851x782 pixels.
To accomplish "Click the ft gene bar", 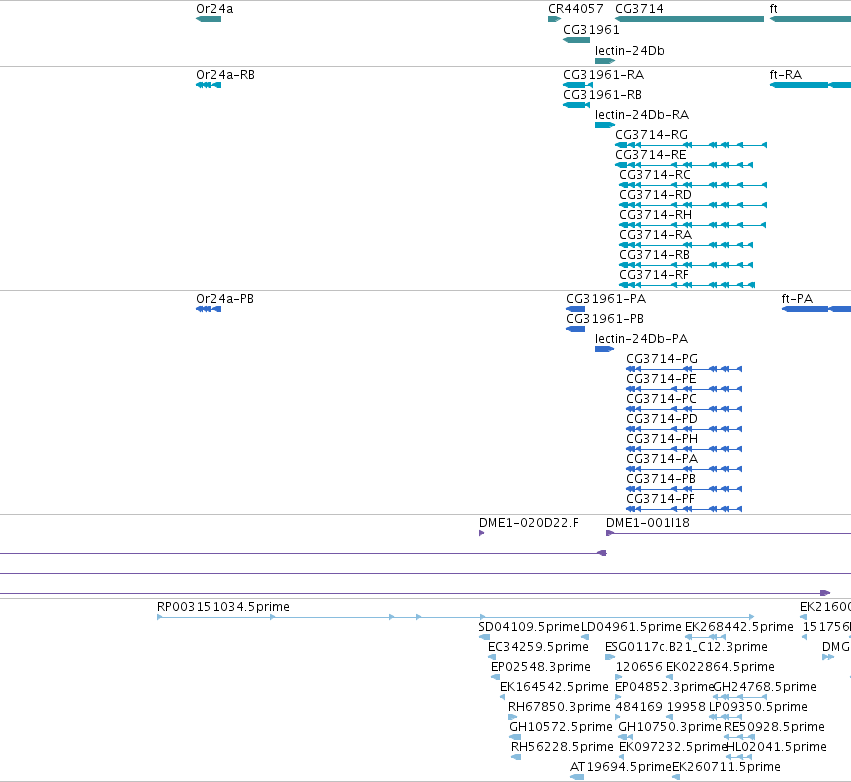I will pos(810,19).
